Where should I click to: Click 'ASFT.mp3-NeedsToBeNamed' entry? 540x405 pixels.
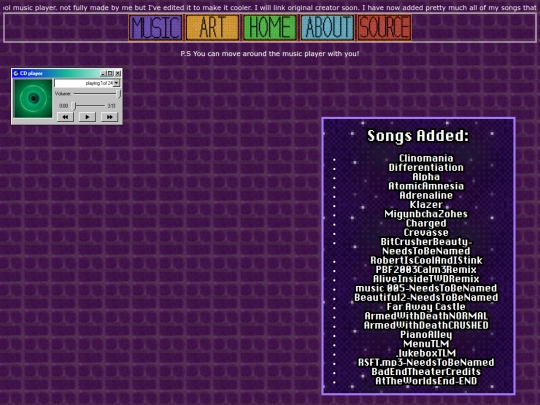tap(426, 363)
